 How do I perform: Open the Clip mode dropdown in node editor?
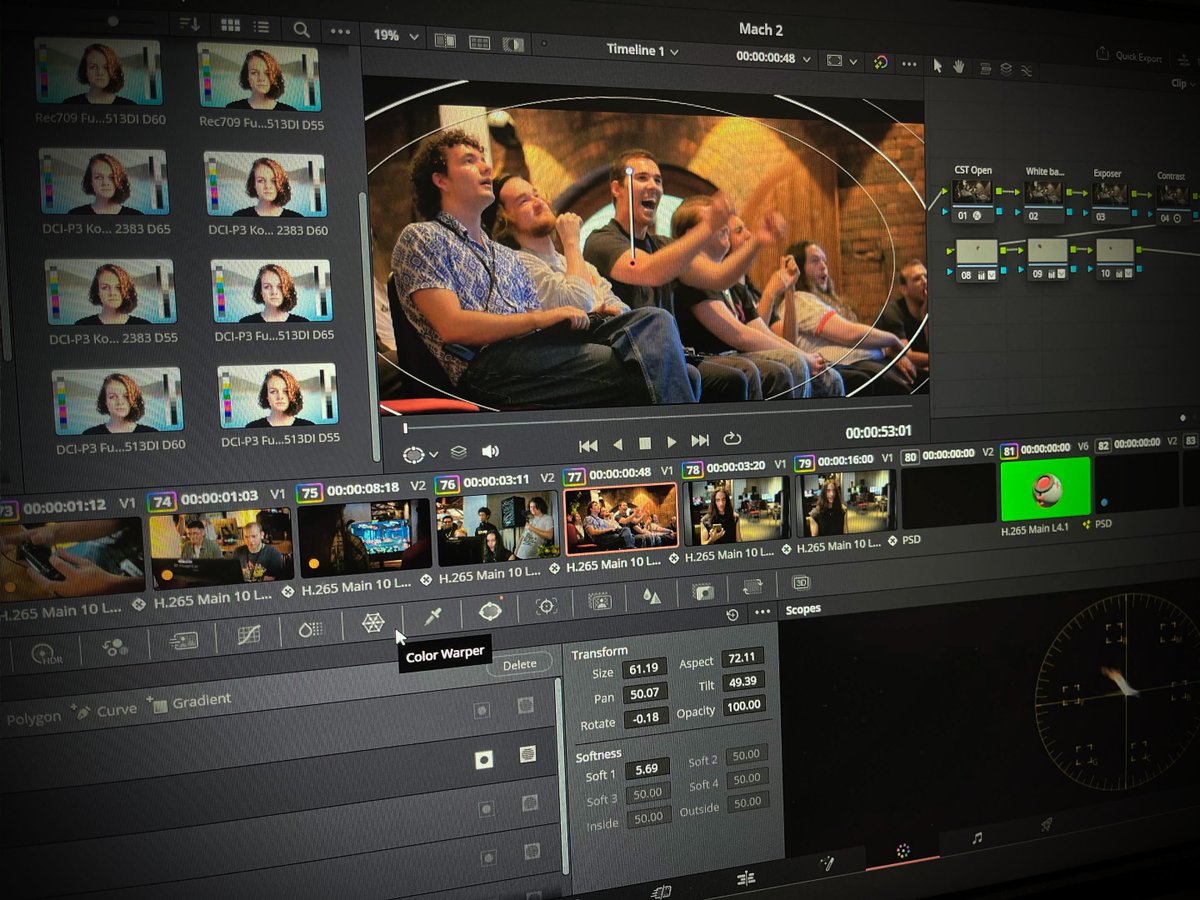[x=1182, y=84]
